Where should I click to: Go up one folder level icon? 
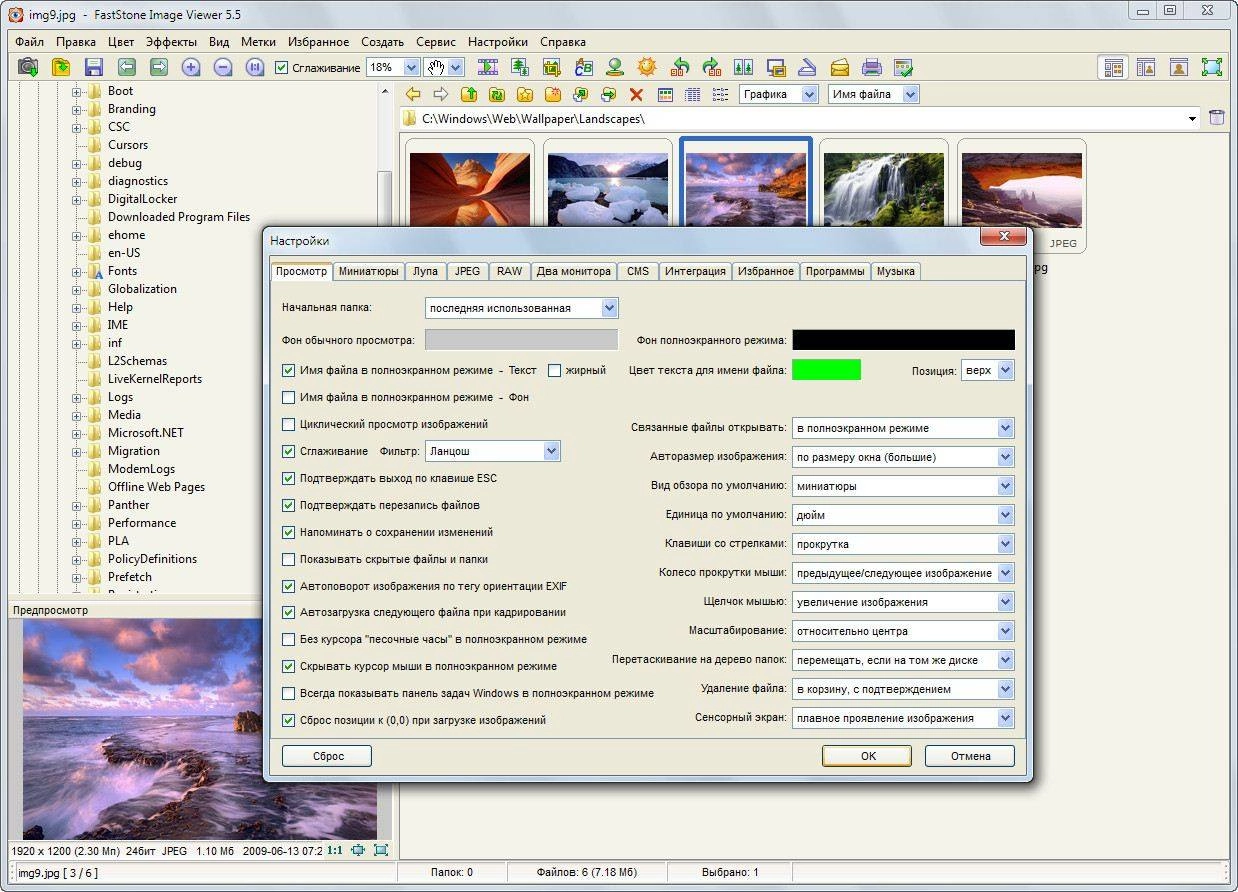(469, 94)
